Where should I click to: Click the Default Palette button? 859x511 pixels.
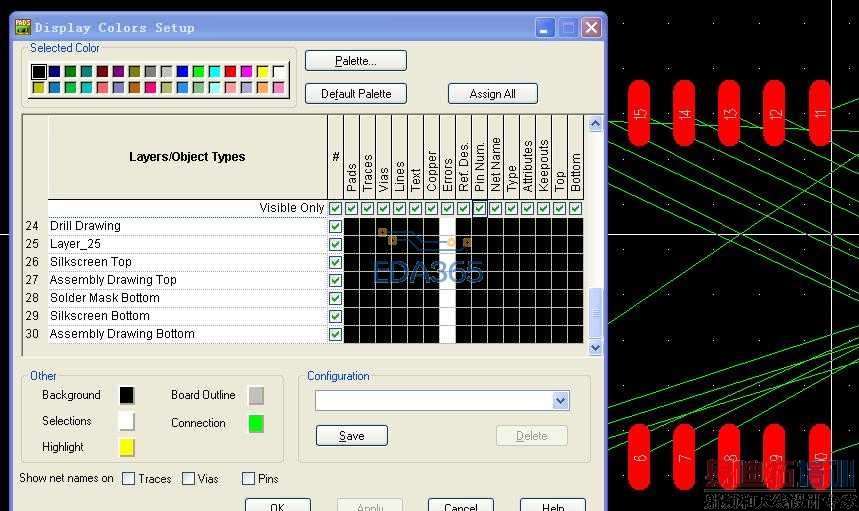point(356,94)
